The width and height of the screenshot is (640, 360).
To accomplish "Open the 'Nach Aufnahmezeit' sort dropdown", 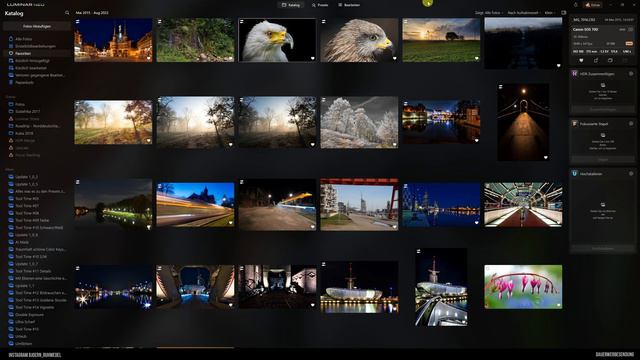I will point(523,13).
